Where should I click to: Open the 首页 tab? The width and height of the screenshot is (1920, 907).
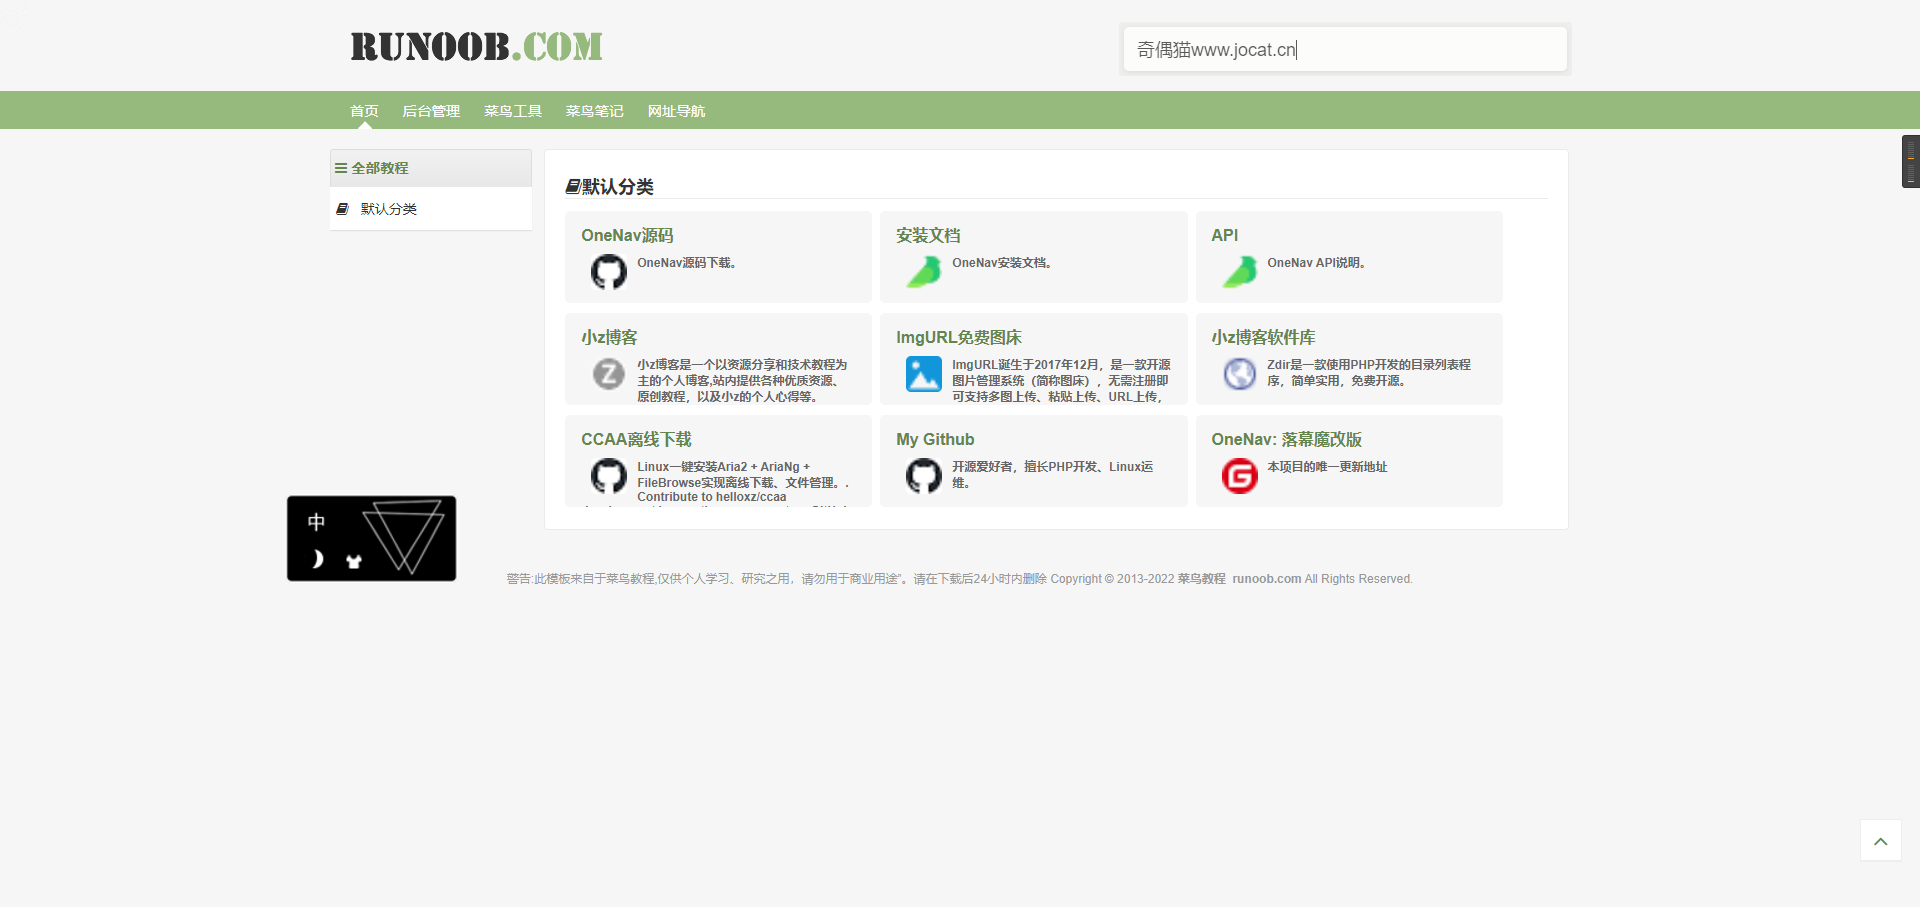pyautogui.click(x=364, y=111)
